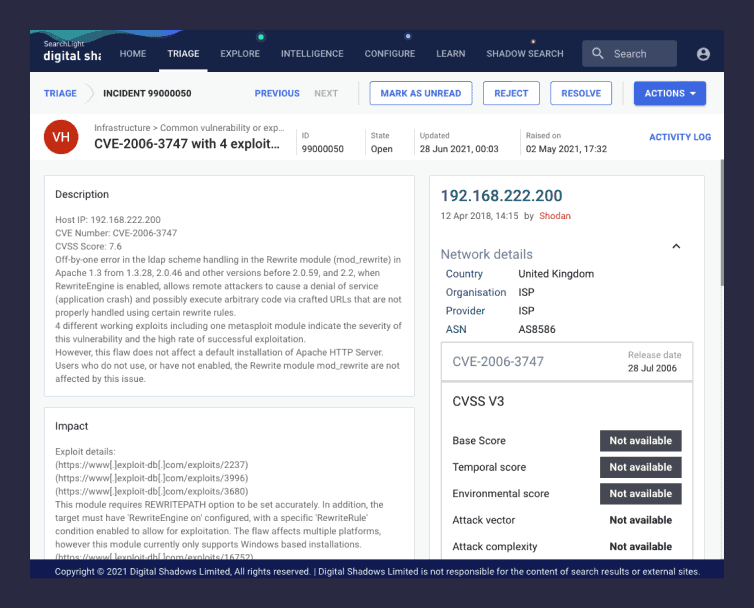Open the CONFIGURE menu
Viewport: 754px width, 608px height.
coord(390,53)
